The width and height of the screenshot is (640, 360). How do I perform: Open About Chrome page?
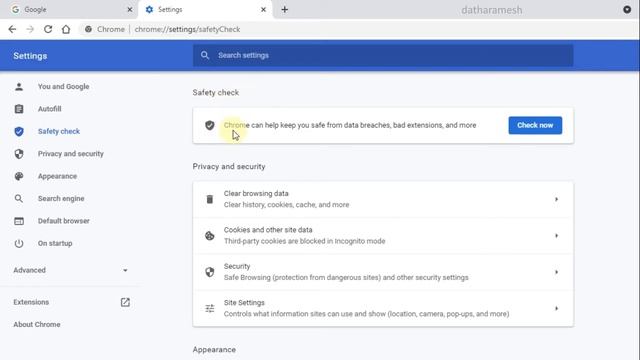click(x=37, y=324)
